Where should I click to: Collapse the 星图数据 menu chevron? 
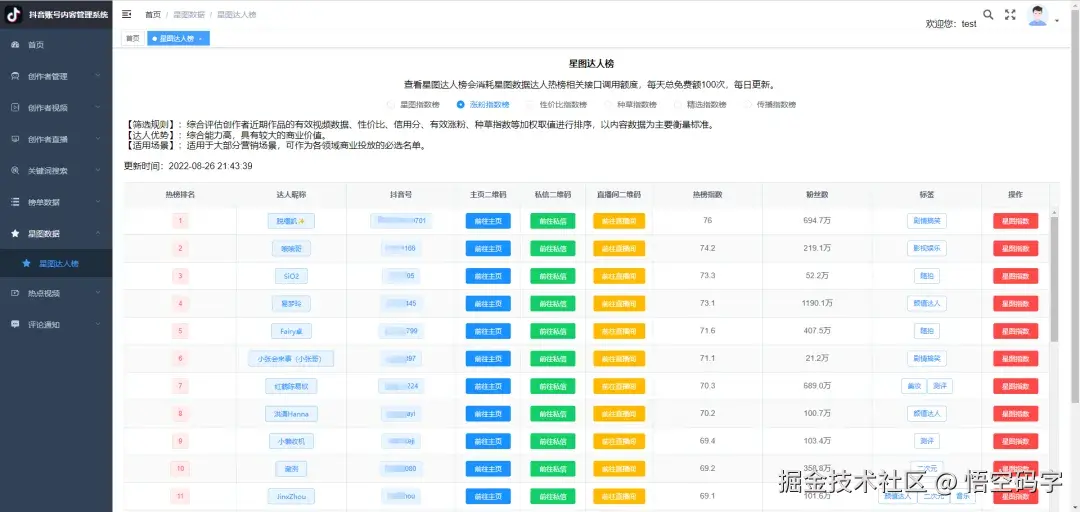coord(98,234)
